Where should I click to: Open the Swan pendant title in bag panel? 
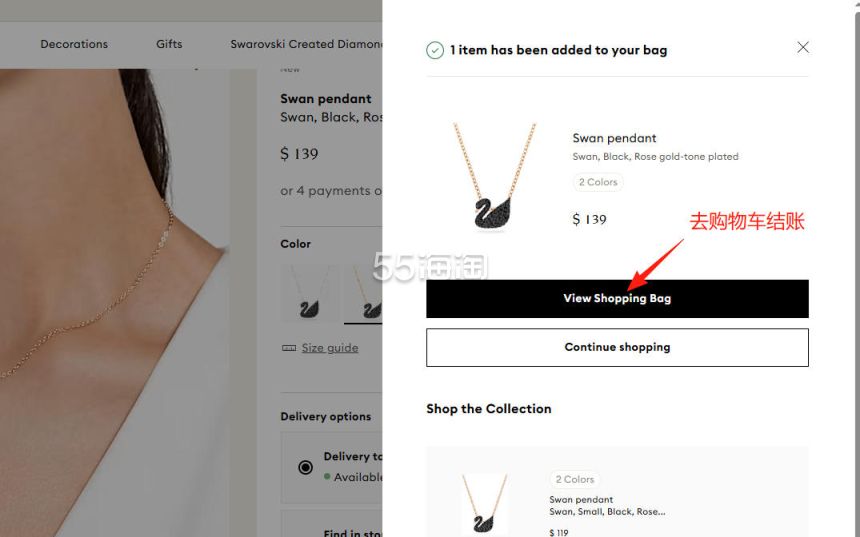[x=614, y=138]
